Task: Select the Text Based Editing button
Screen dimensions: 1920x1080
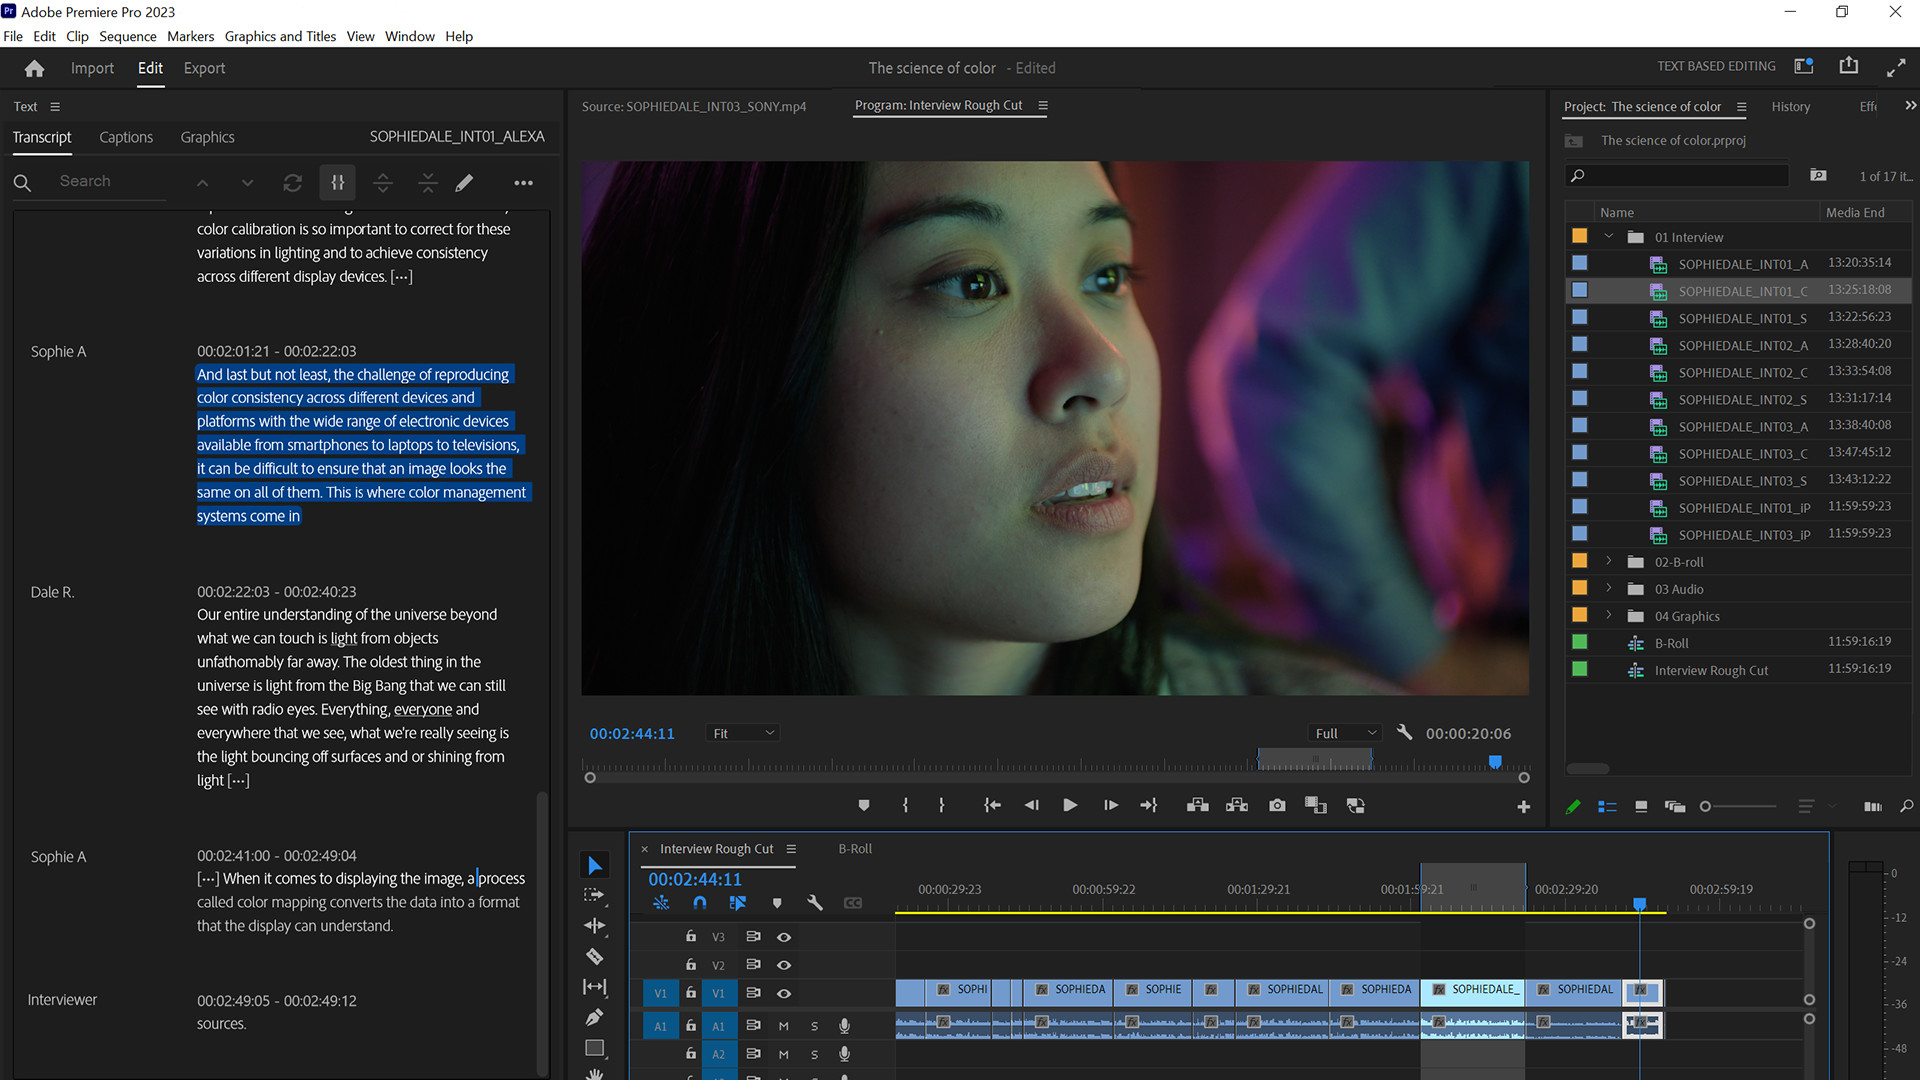Action: (x=1717, y=66)
